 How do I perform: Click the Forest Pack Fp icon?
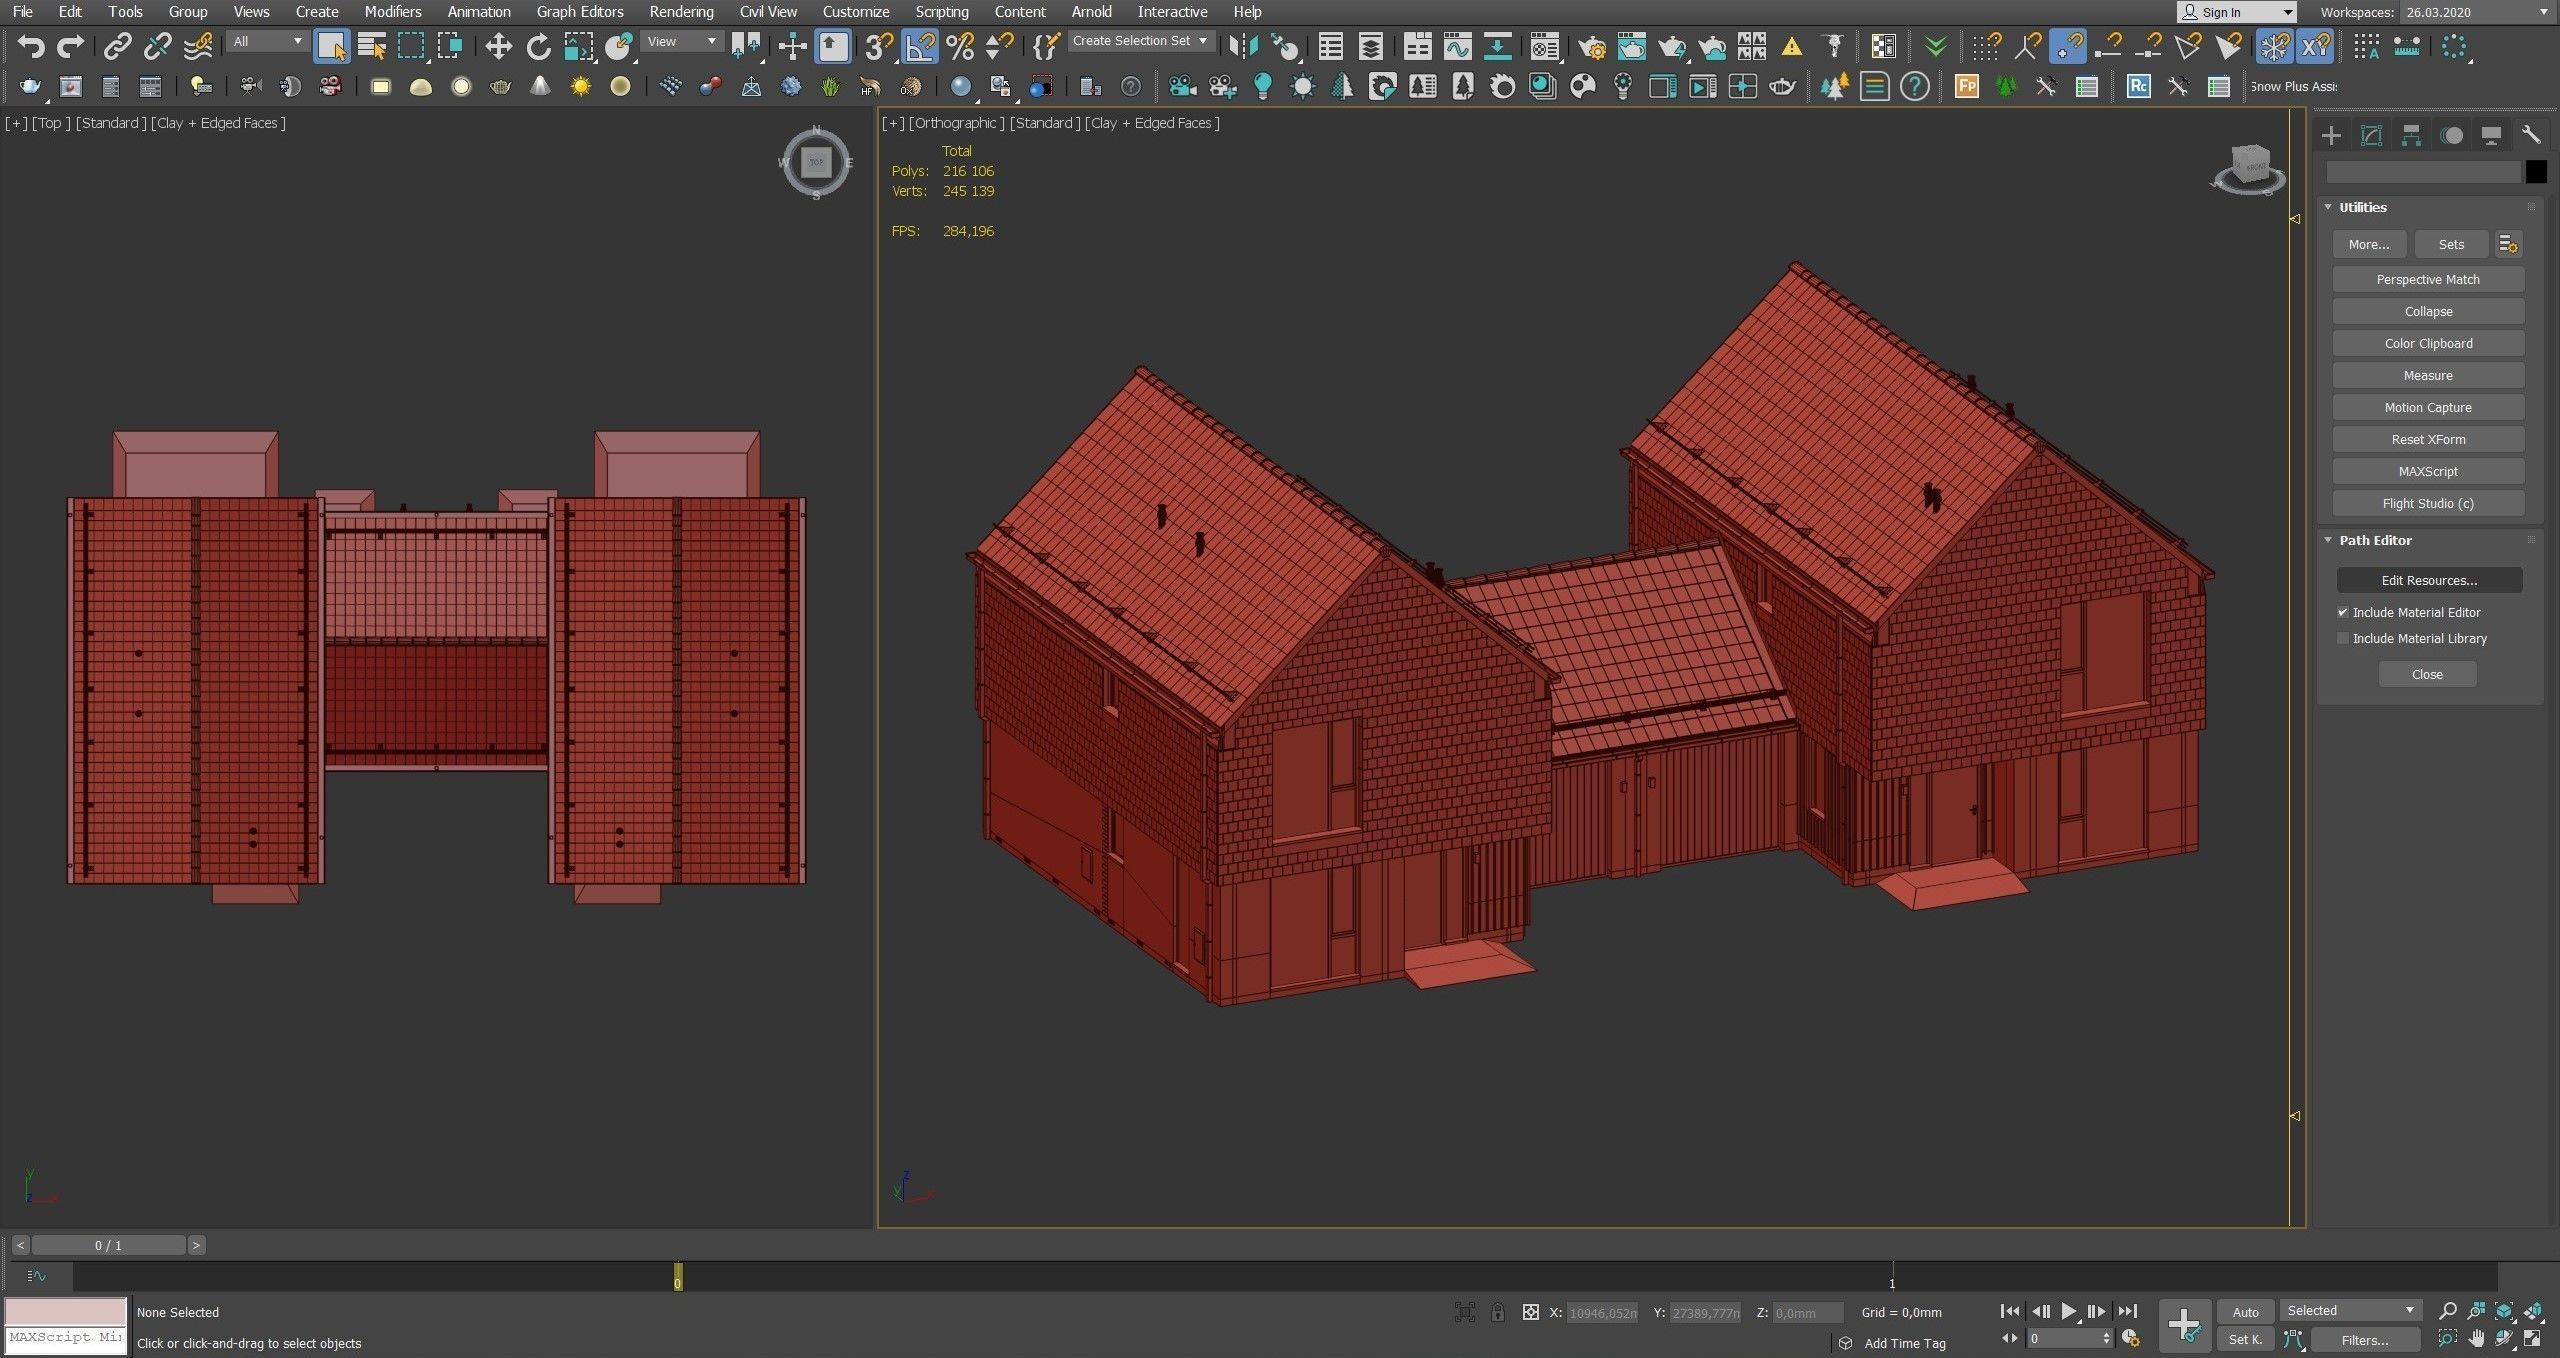pos(1966,87)
